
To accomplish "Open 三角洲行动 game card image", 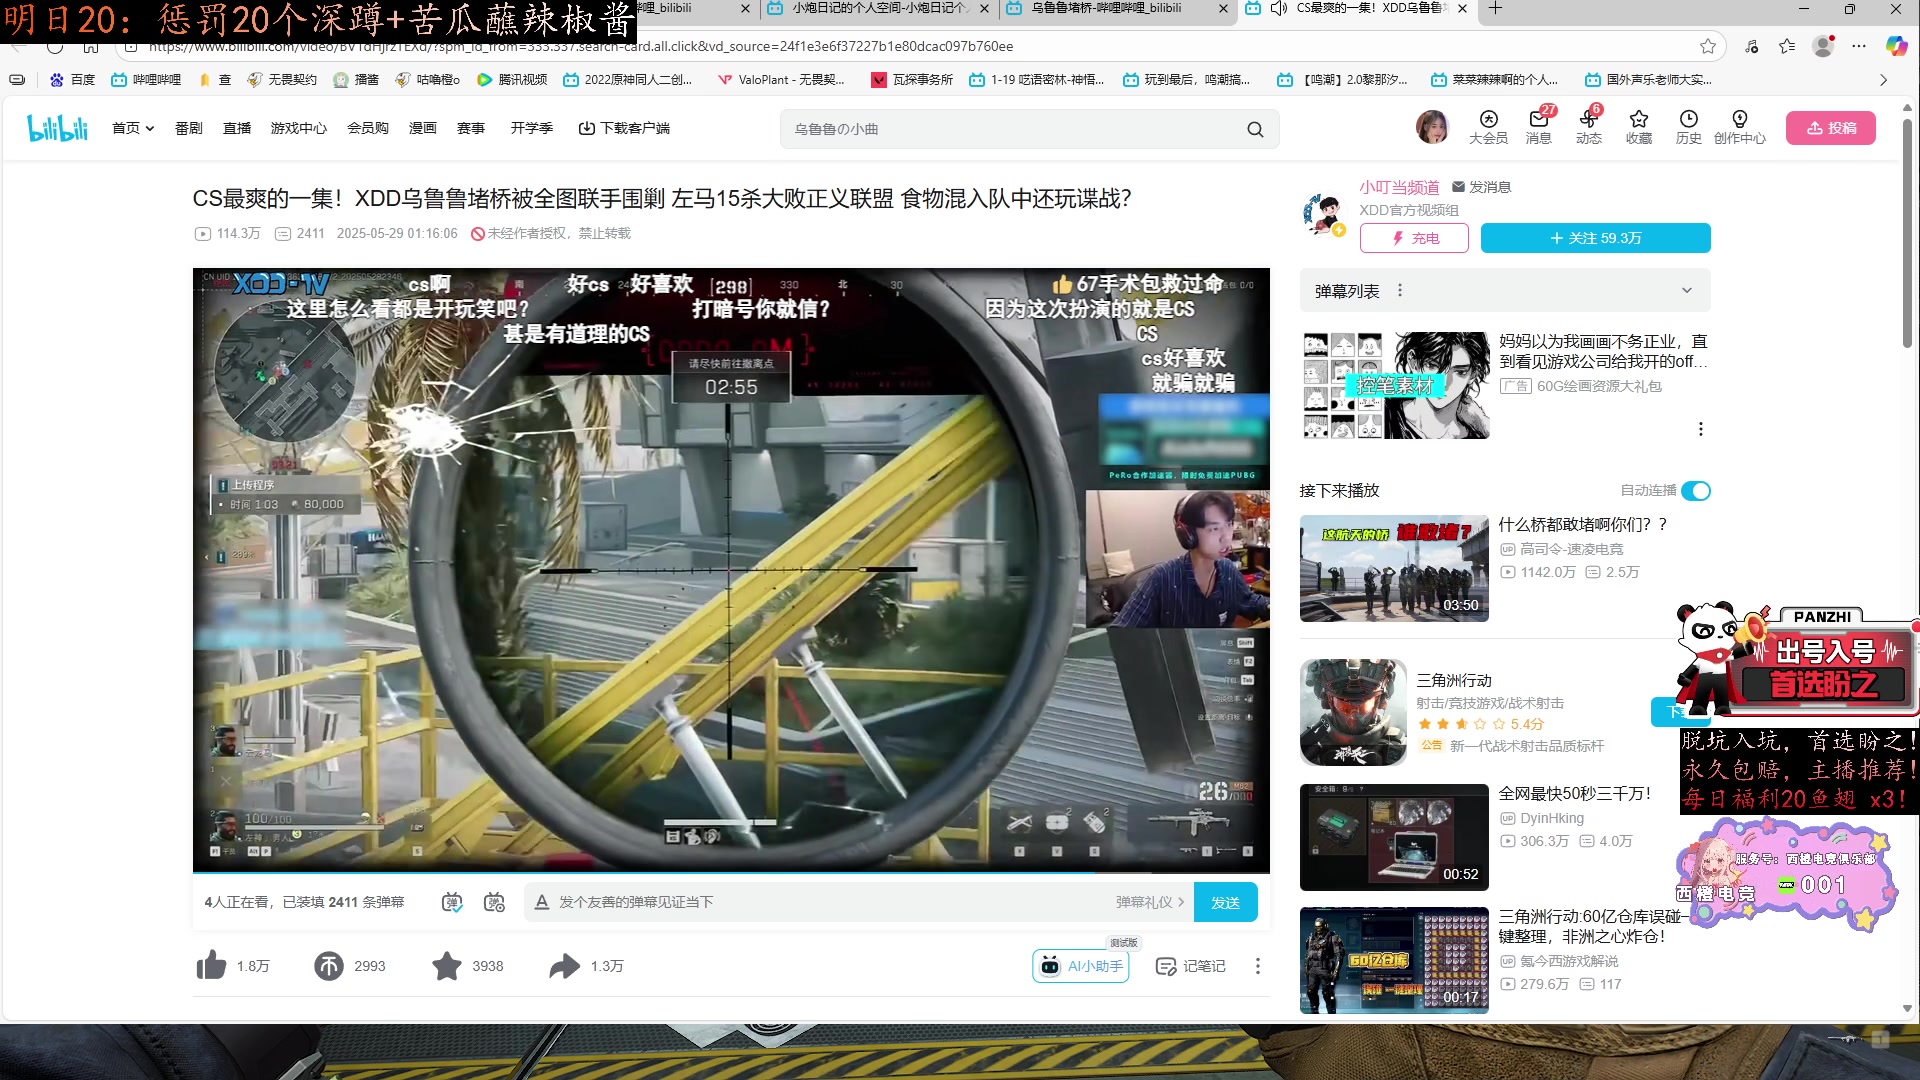I will point(1353,712).
